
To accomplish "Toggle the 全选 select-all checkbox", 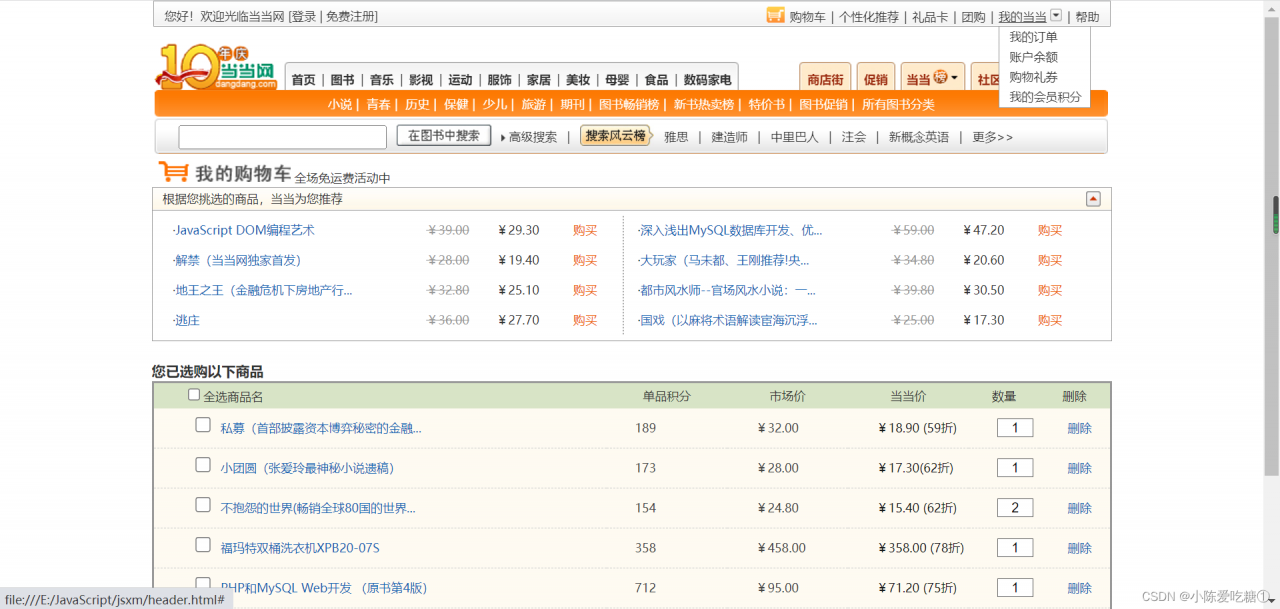I will point(194,395).
